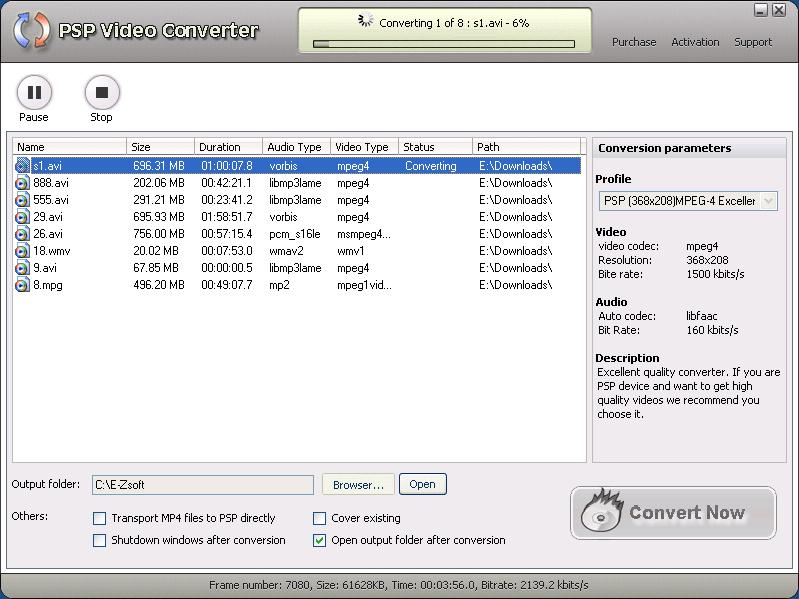Minimize the converter window
This screenshot has height=599, width=799.
click(x=761, y=10)
